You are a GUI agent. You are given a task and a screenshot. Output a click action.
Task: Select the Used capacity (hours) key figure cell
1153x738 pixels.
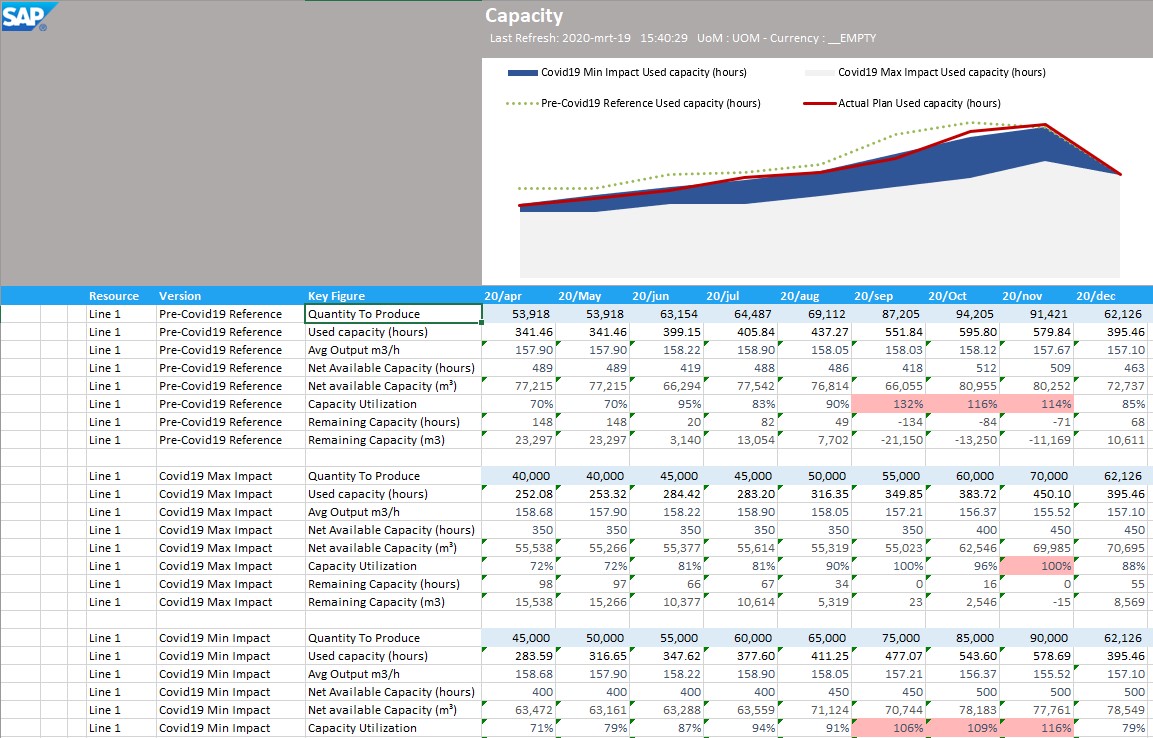pos(367,331)
